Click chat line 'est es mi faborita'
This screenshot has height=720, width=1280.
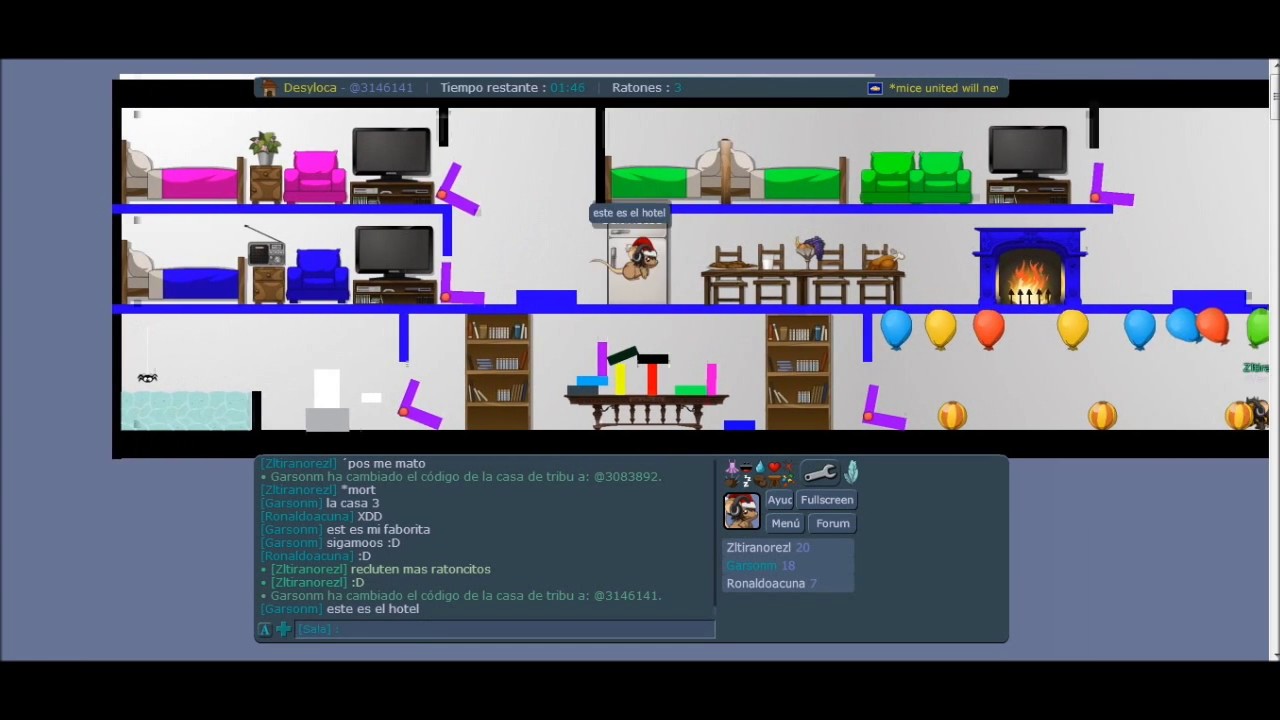pos(378,529)
